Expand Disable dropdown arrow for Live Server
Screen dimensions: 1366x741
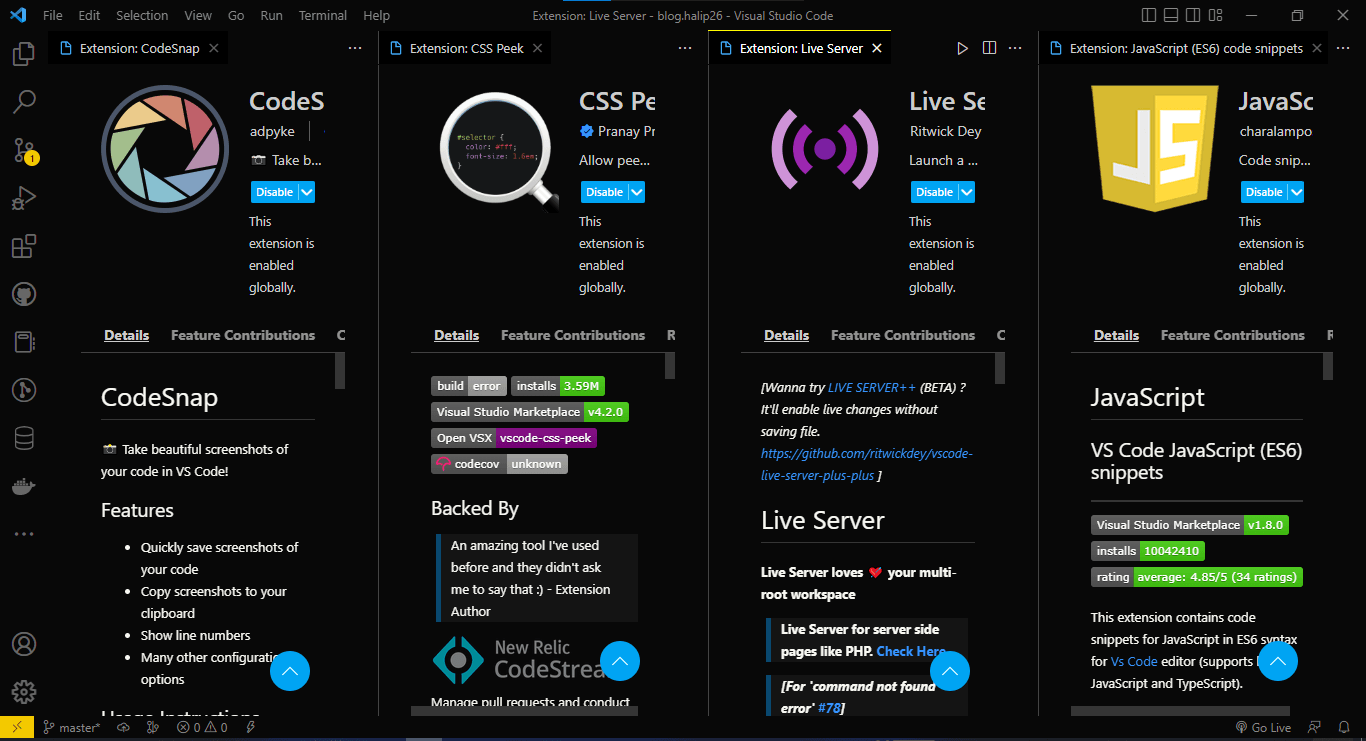click(x=967, y=192)
